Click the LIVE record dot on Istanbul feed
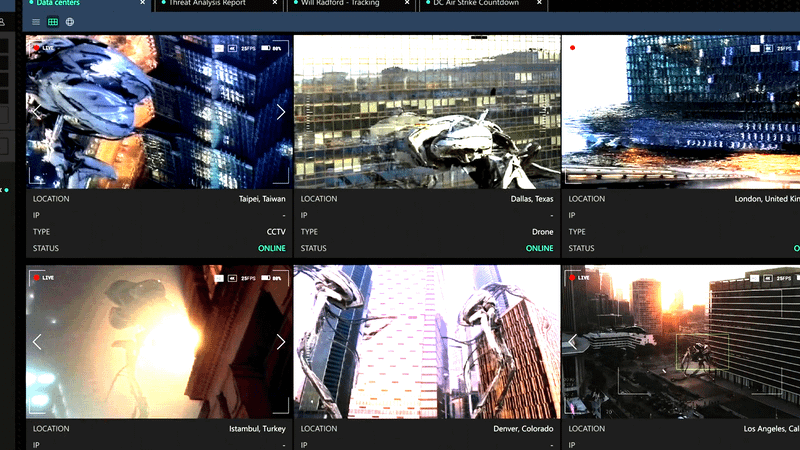 37,278
